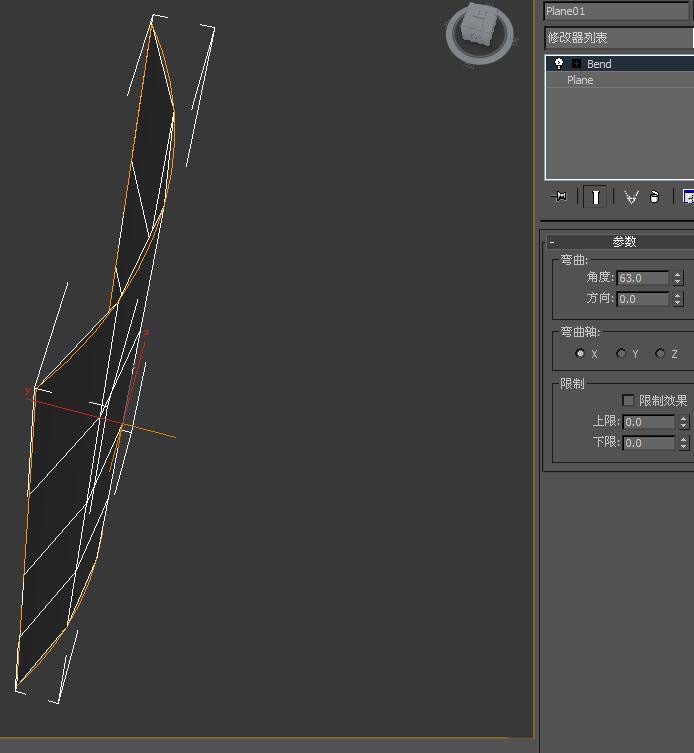
Task: Expand Bend modifier plus box
Action: [x=576, y=64]
